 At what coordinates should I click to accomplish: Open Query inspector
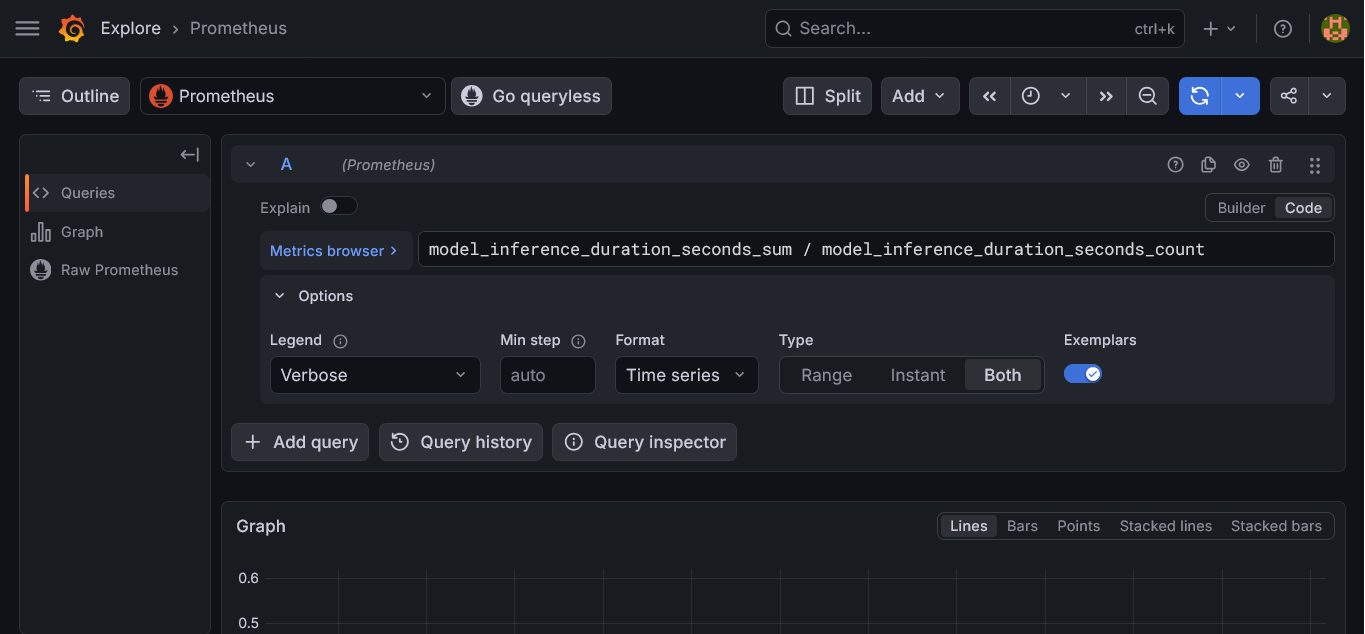(x=644, y=442)
